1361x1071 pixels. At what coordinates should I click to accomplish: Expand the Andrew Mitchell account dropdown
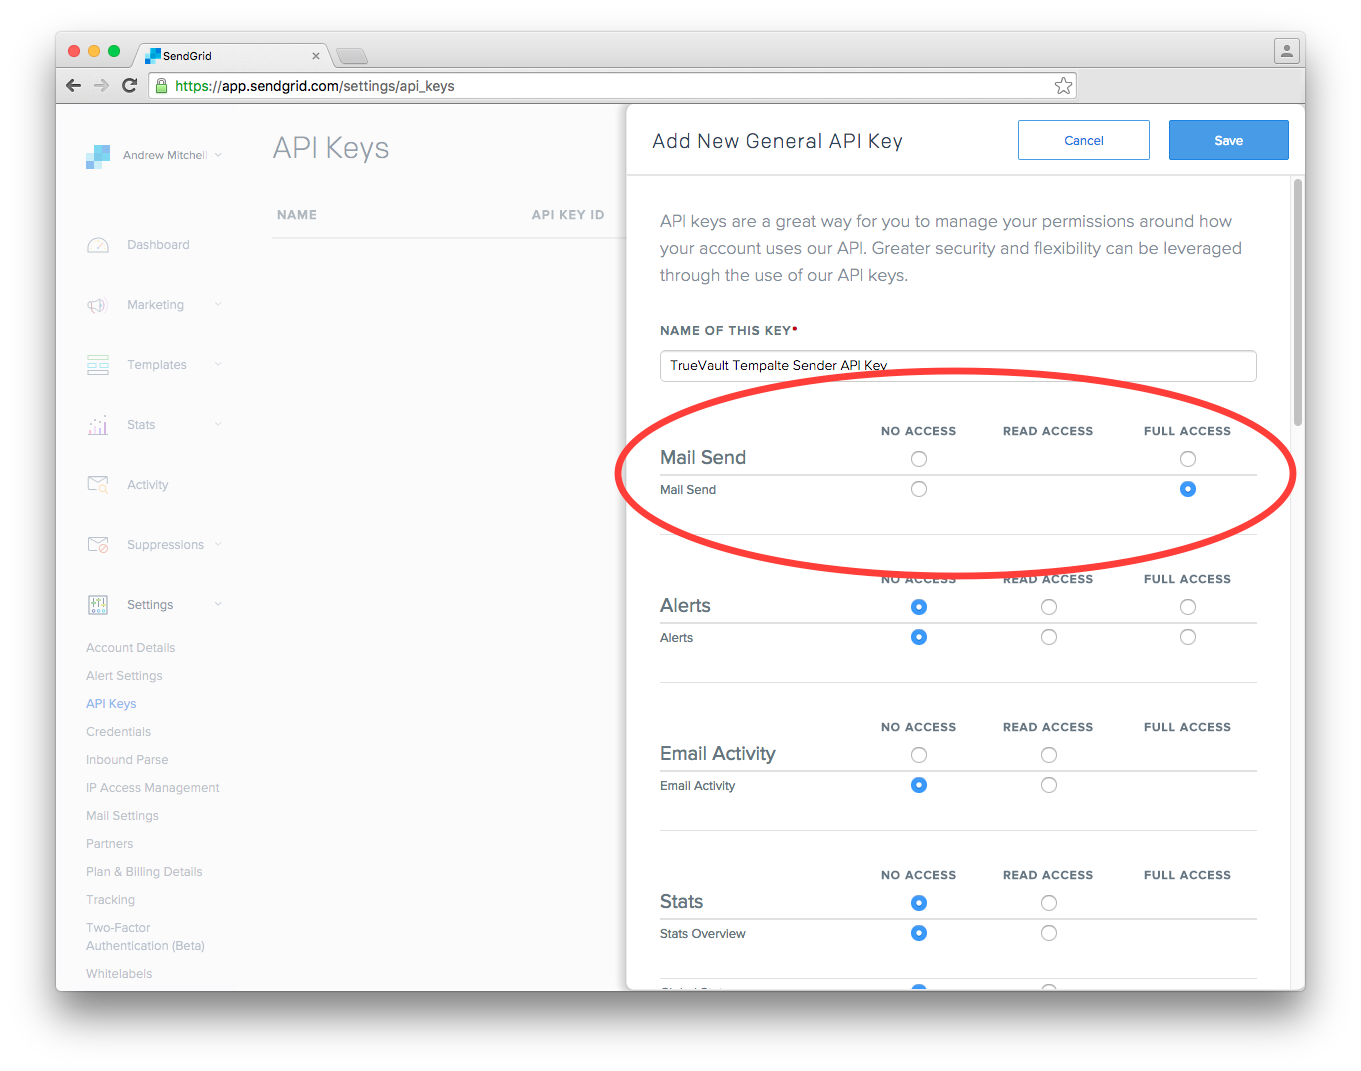(x=218, y=155)
